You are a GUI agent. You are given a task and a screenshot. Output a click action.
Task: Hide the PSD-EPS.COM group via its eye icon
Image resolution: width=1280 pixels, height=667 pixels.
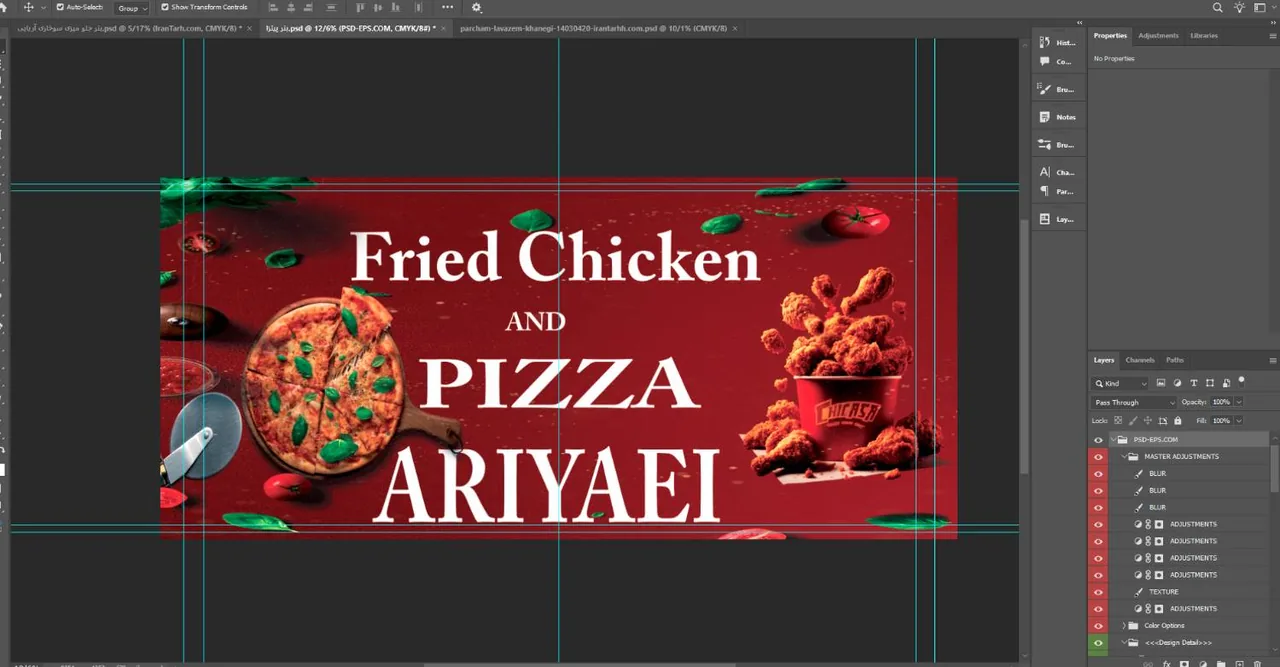coord(1098,440)
